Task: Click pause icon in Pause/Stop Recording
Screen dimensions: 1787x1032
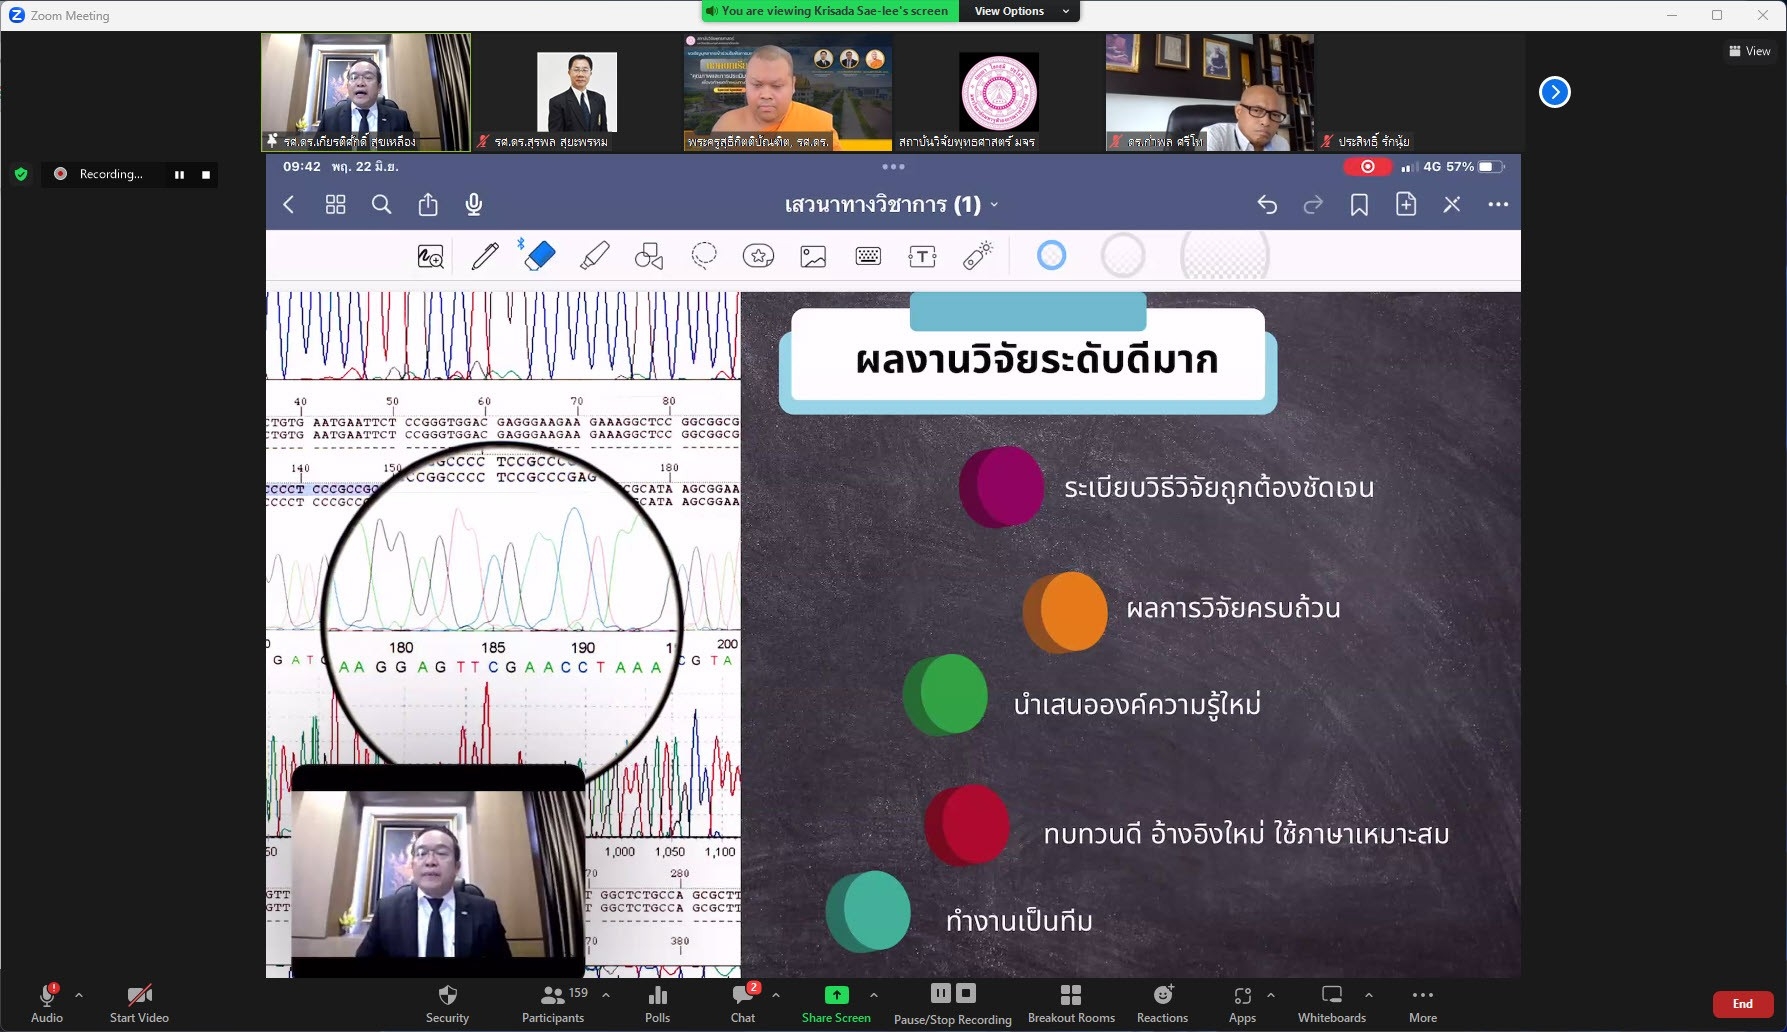Action: point(941,993)
